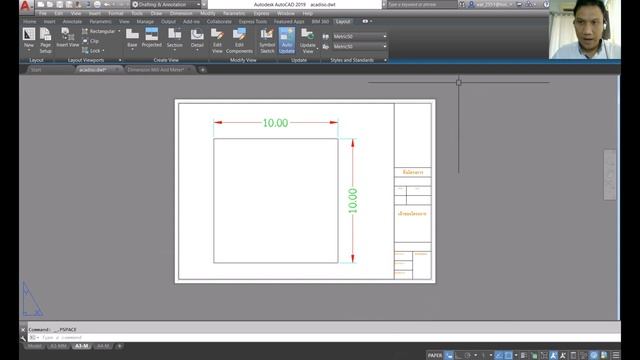Open the Draw menu

tap(156, 13)
